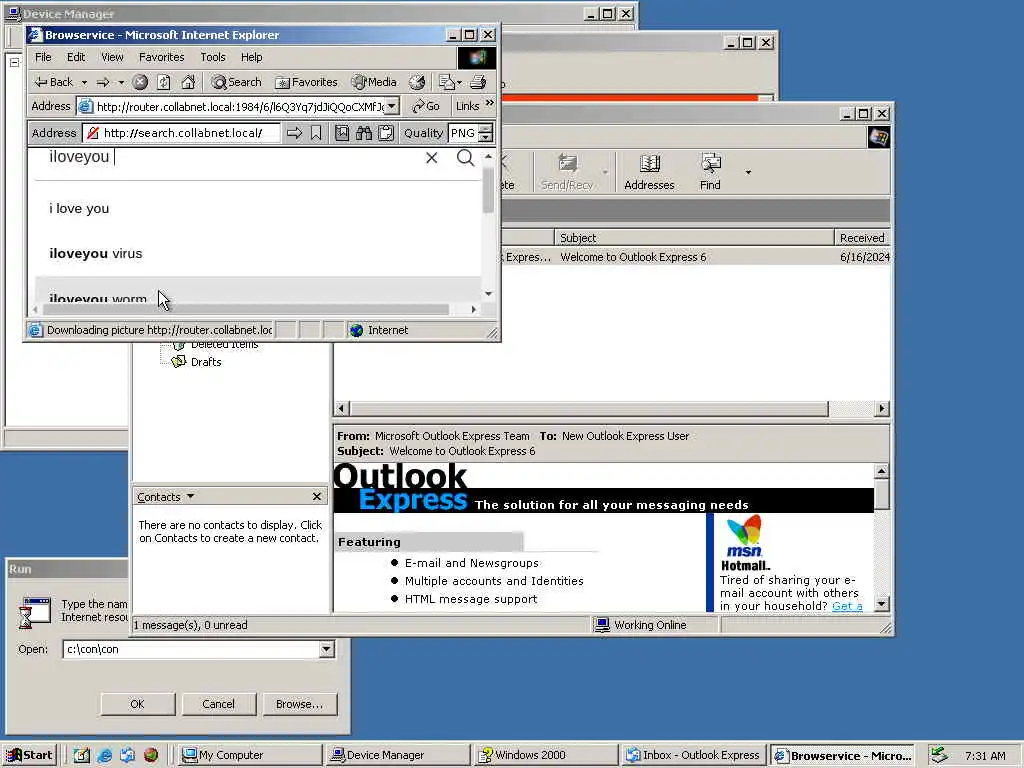Viewport: 1024px width, 768px height.
Task: Open the Favorites pane from the toolbar
Action: tap(306, 82)
